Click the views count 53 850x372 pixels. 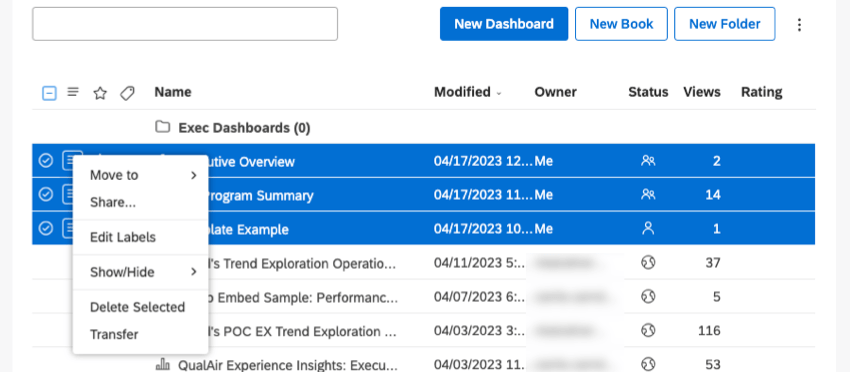coord(713,364)
